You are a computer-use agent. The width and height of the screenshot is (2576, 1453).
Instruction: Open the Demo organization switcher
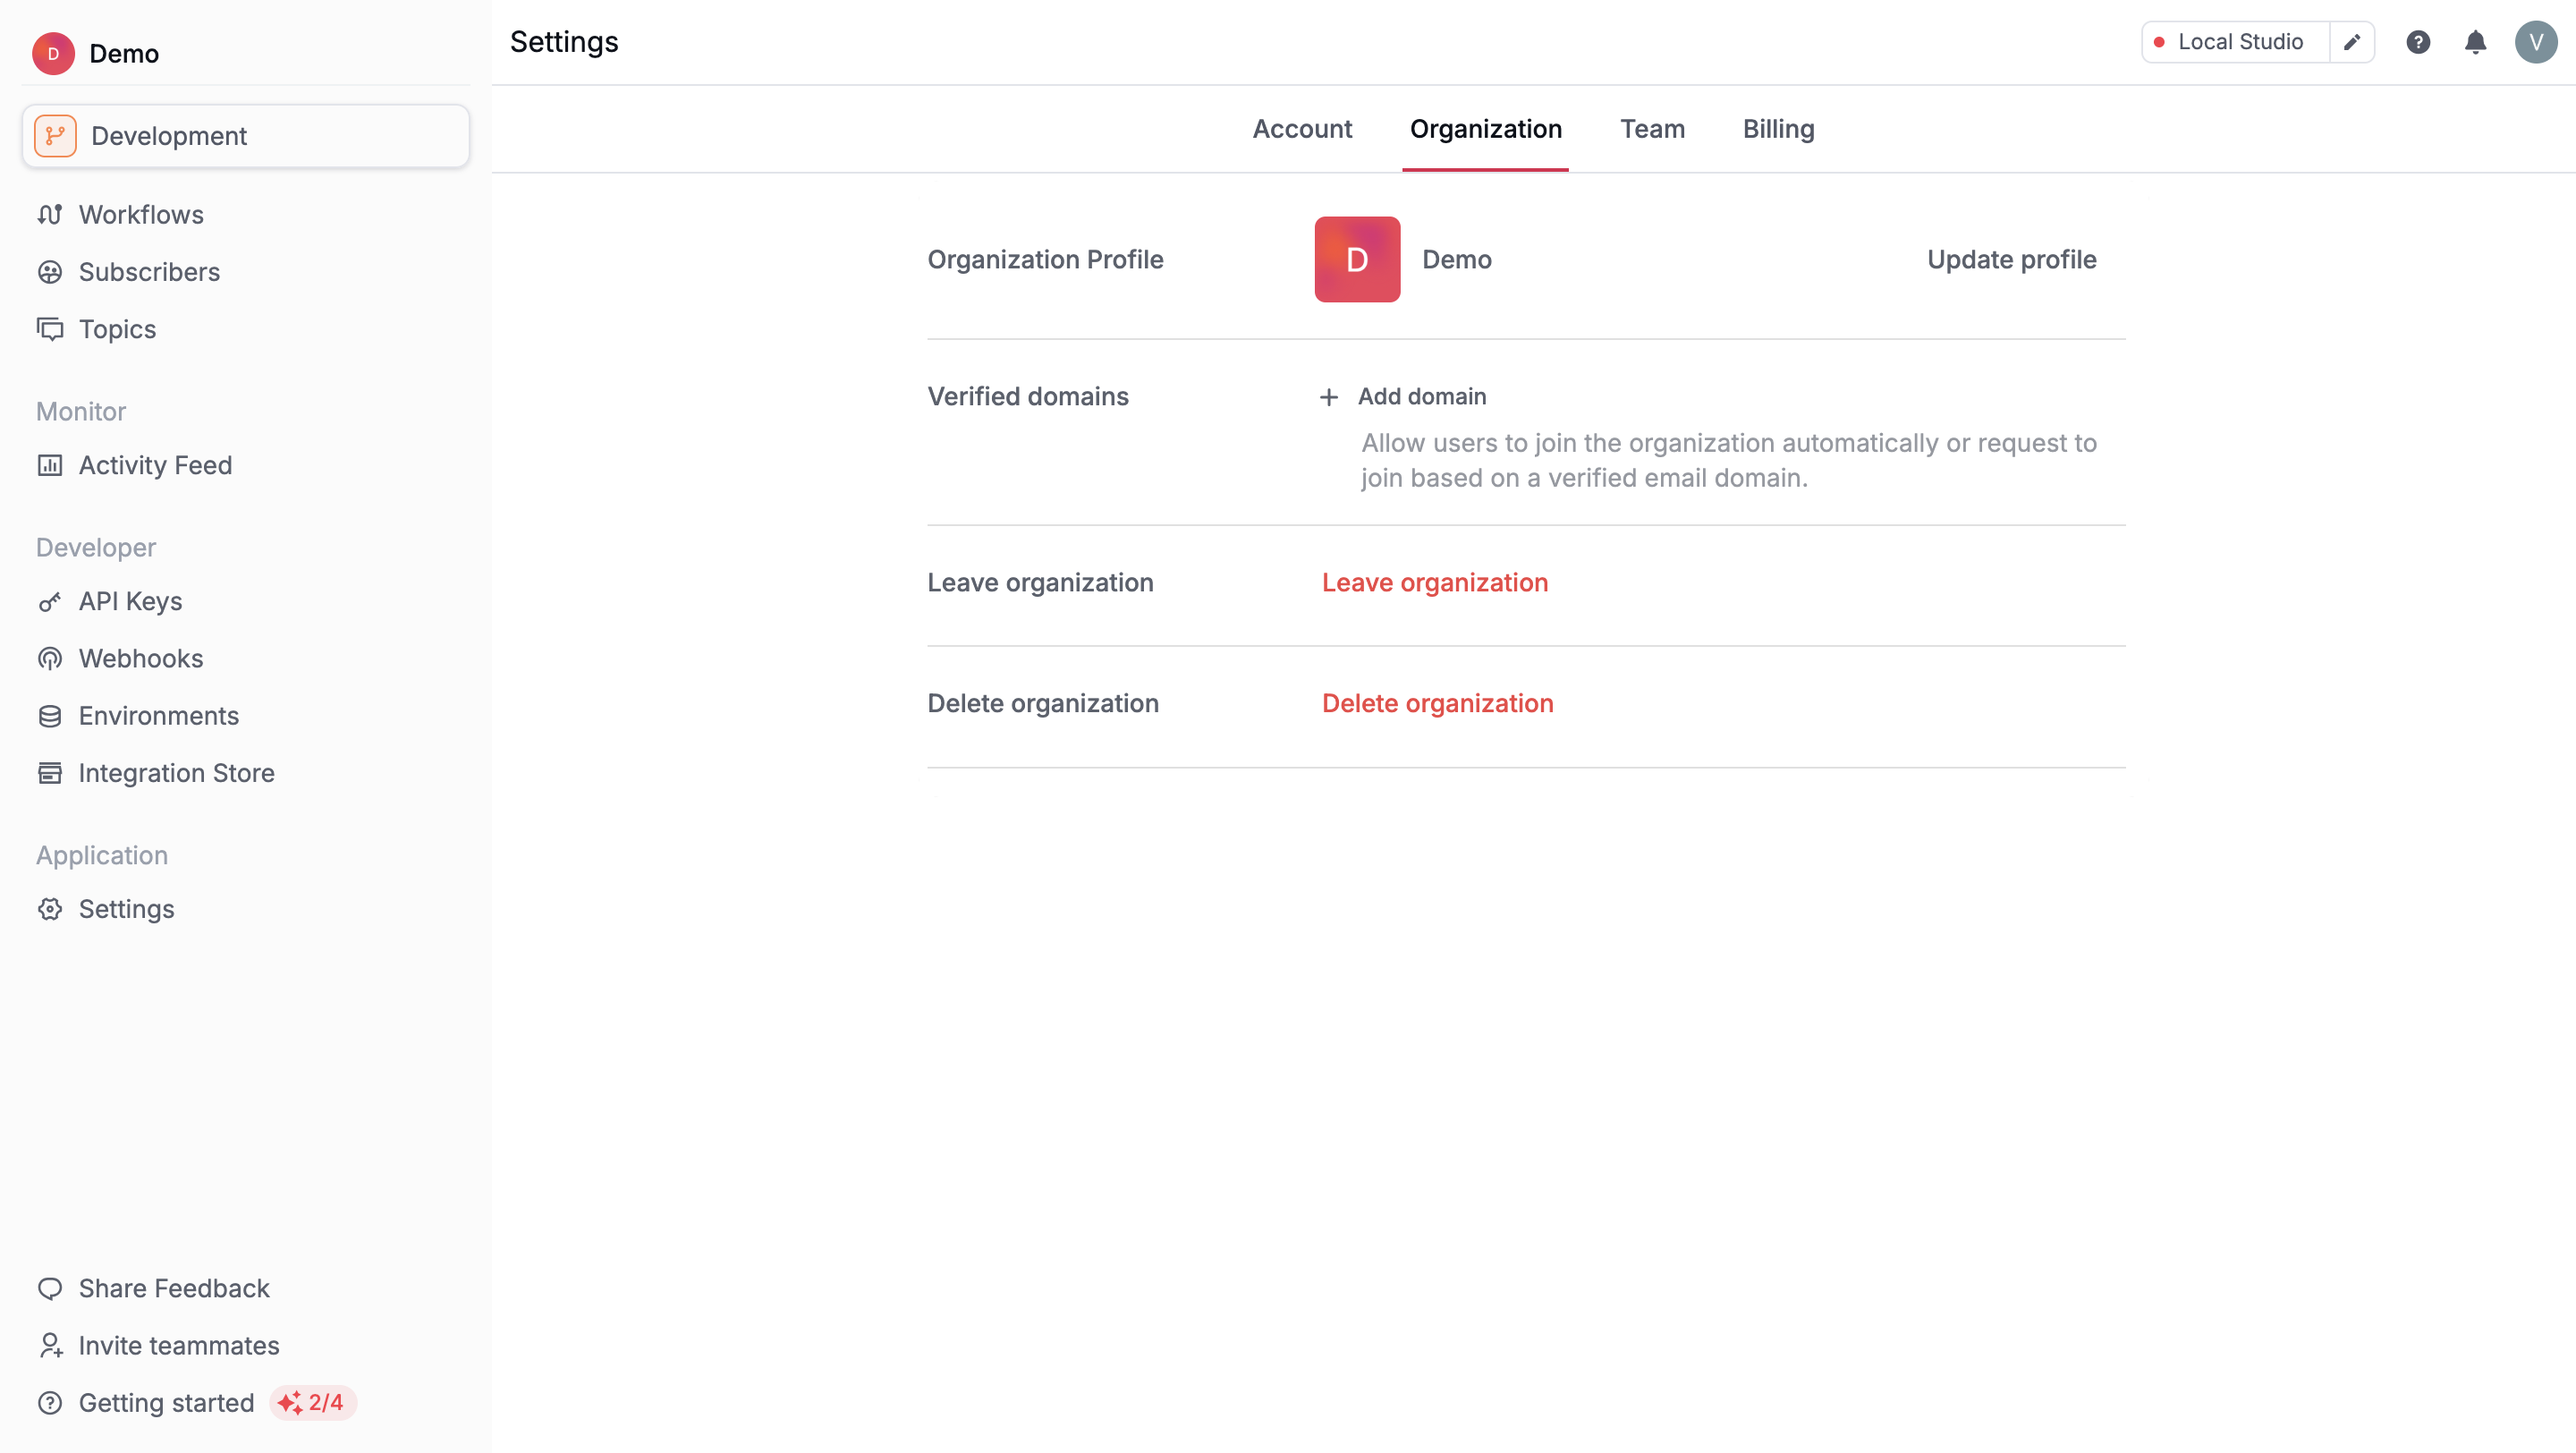tap(122, 54)
